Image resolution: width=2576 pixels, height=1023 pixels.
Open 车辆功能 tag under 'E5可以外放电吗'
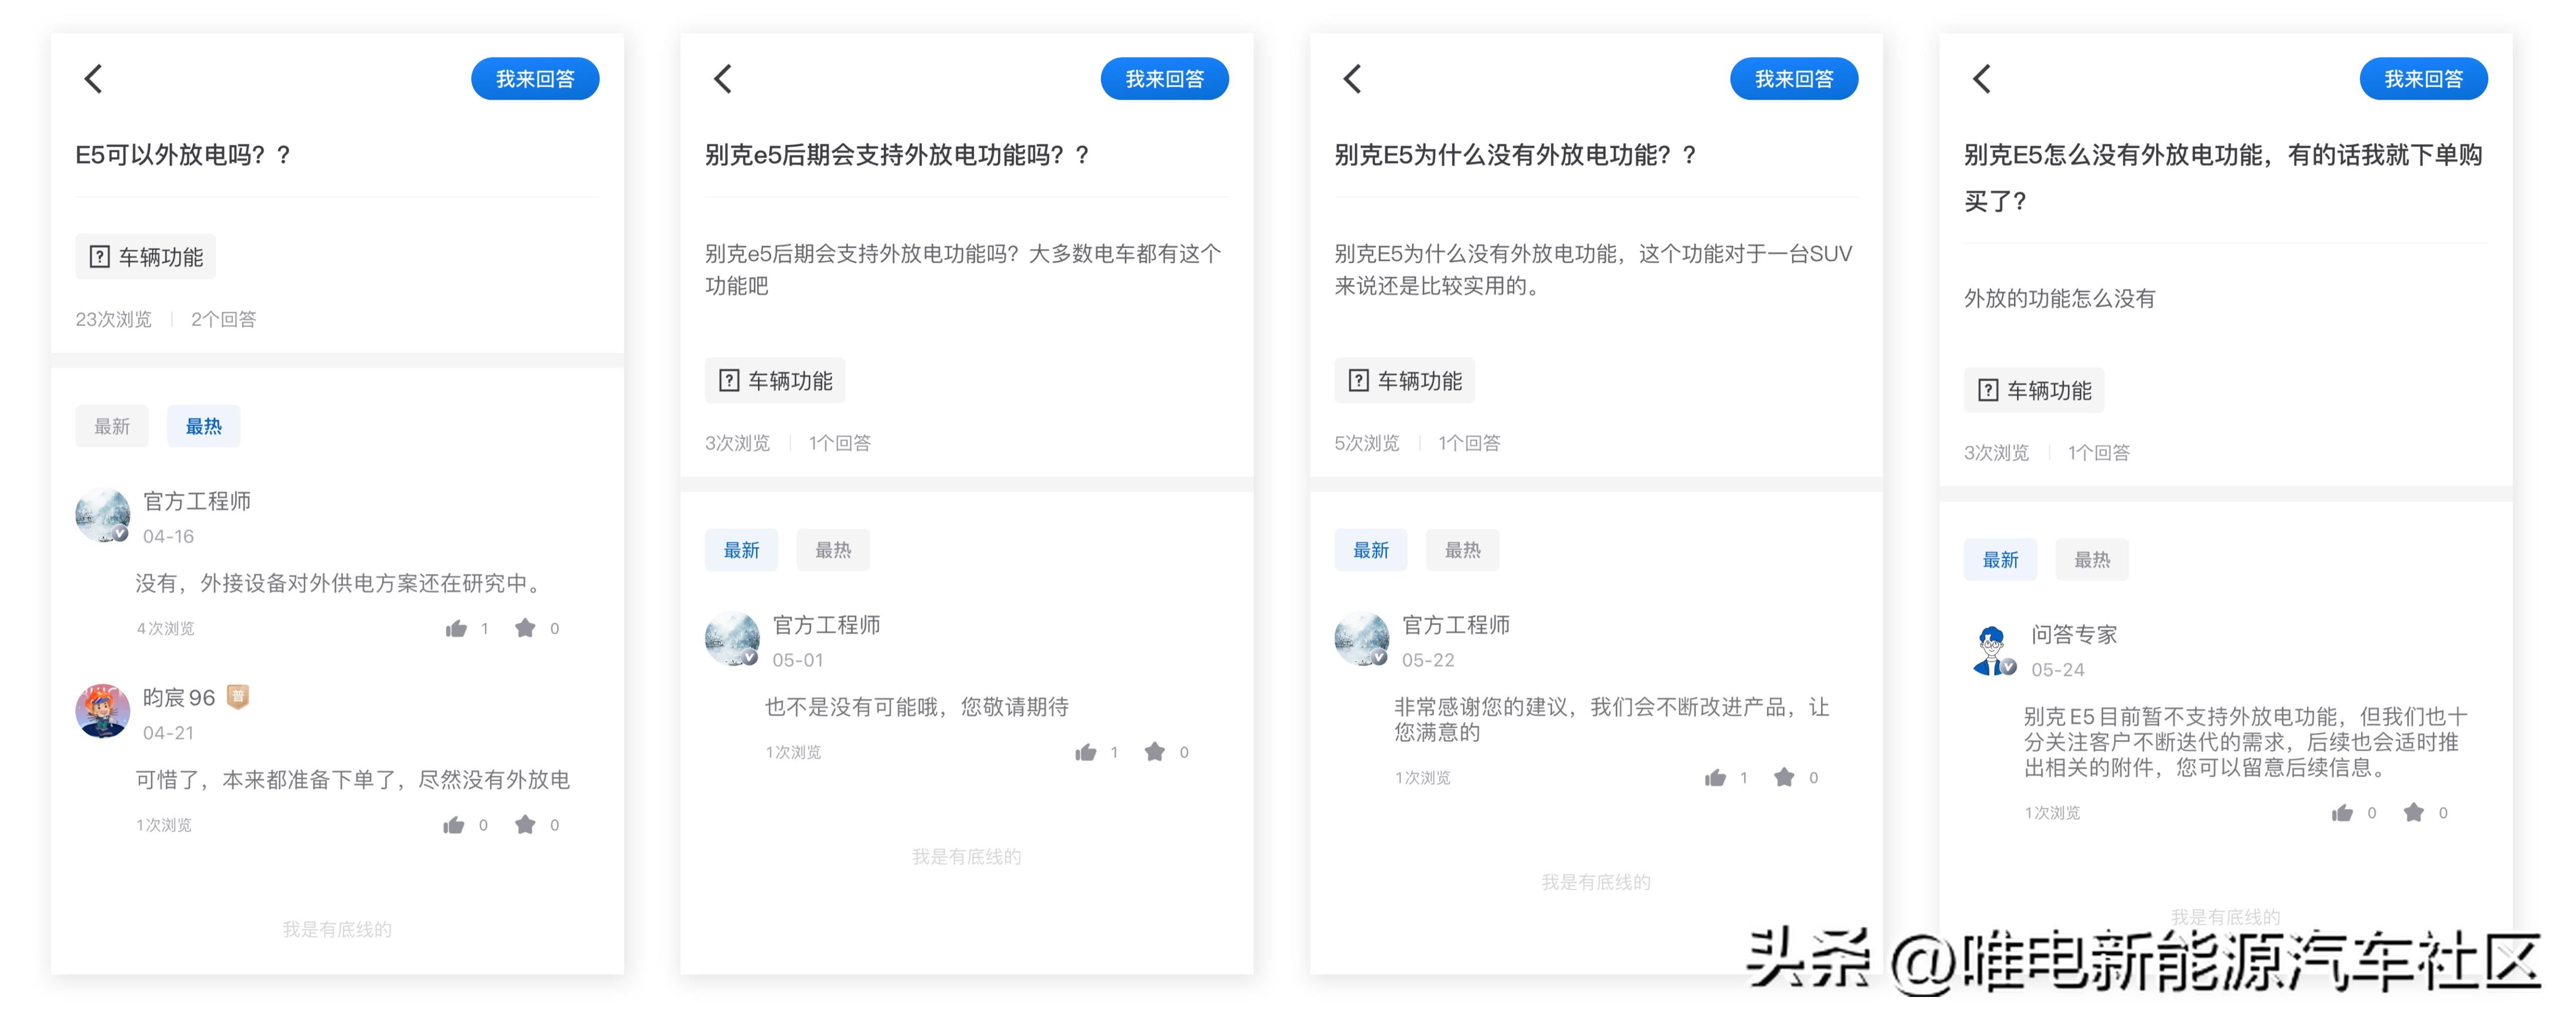146,257
